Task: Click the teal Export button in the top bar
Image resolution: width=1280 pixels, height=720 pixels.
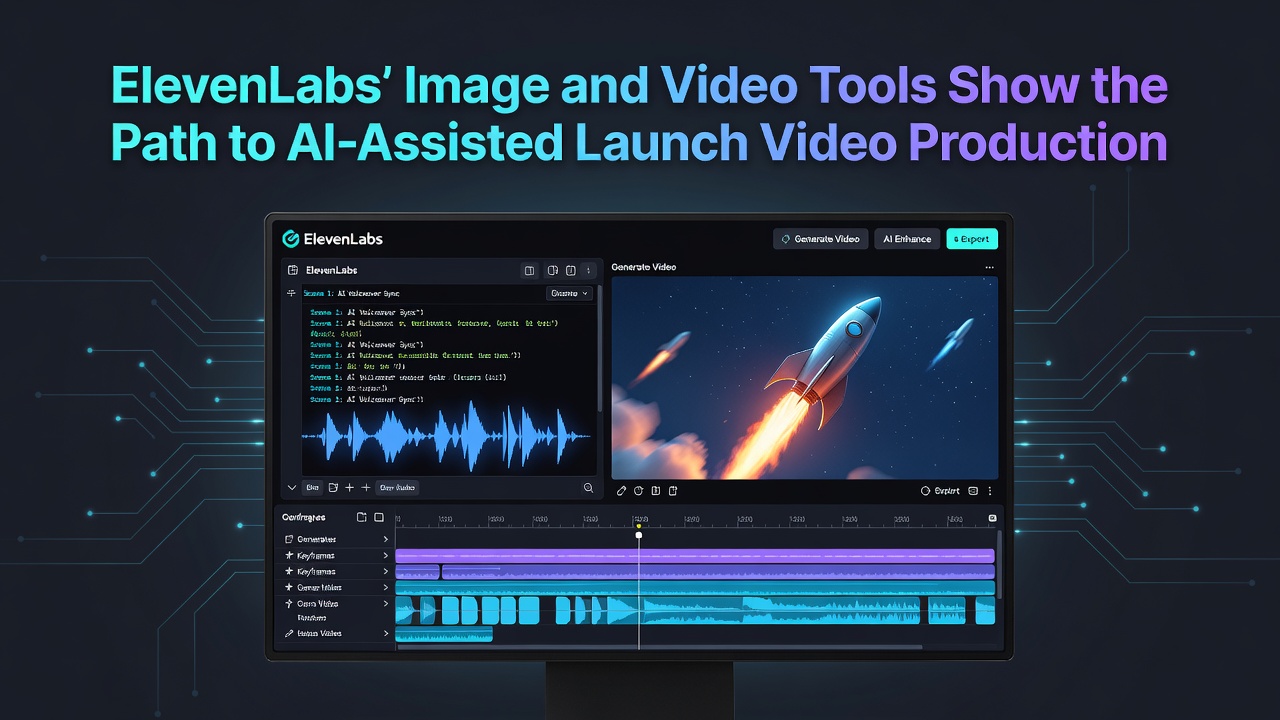Action: pos(972,239)
